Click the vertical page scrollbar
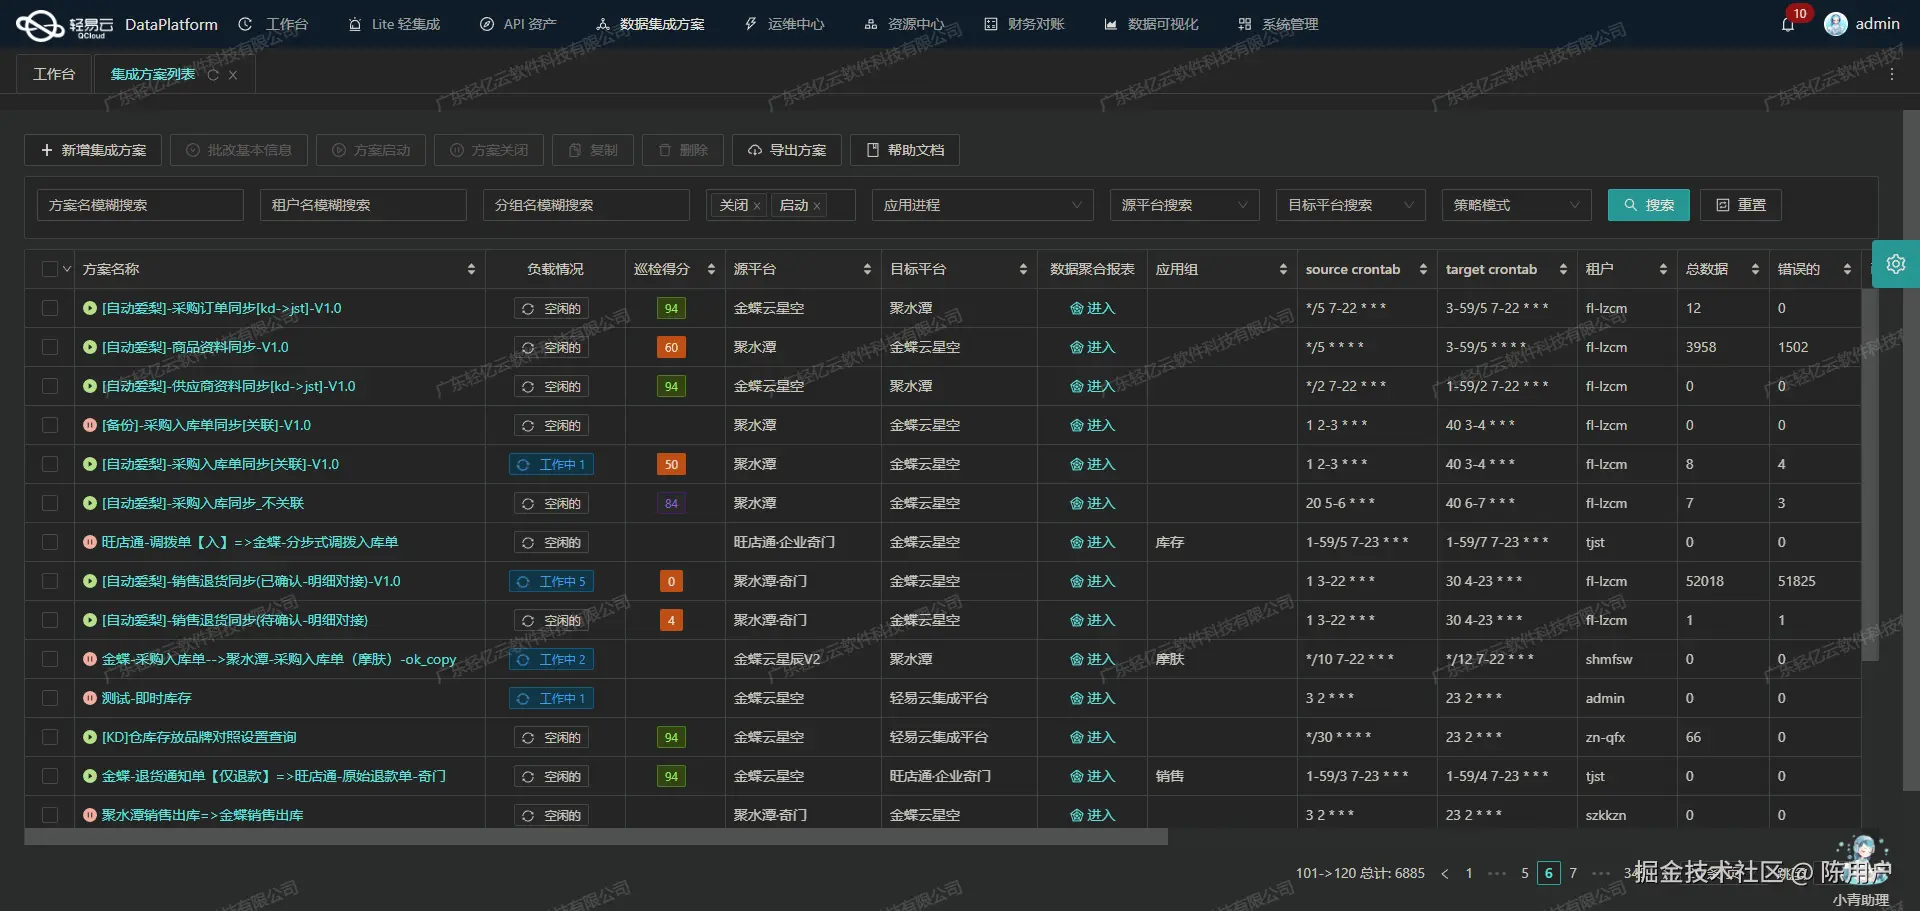Viewport: 1920px width, 911px height. tap(1911, 450)
